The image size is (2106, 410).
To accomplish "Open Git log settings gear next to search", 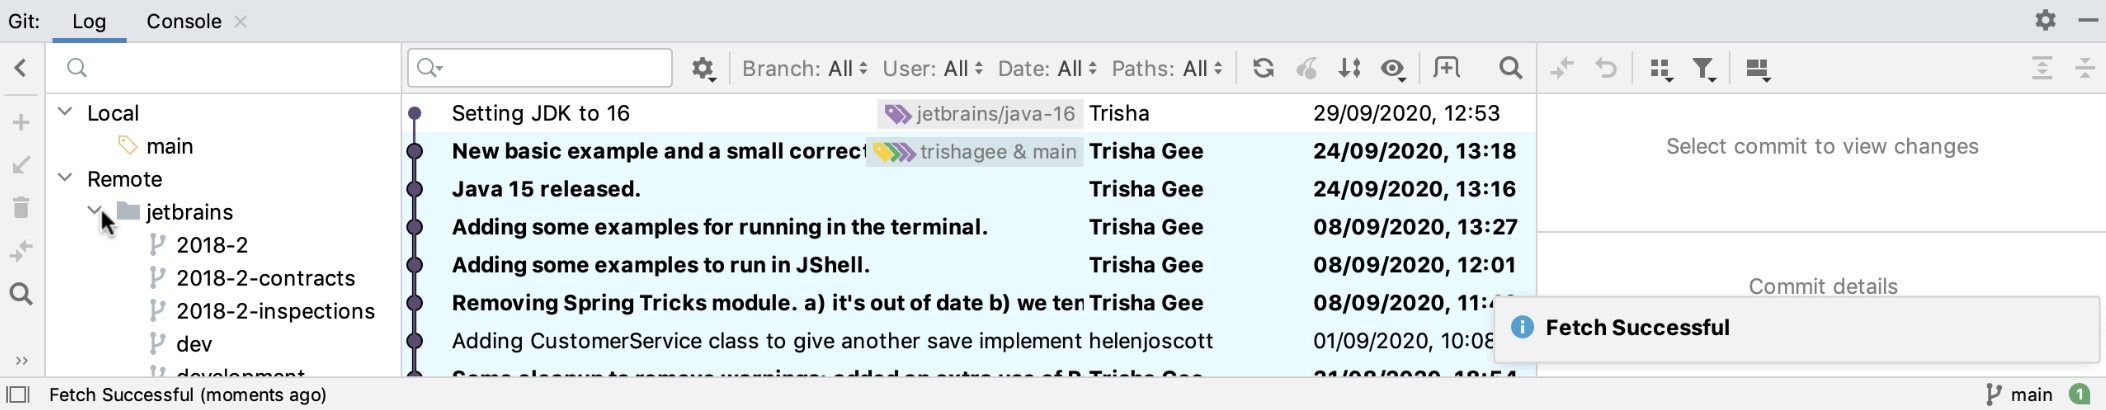I will click(703, 68).
